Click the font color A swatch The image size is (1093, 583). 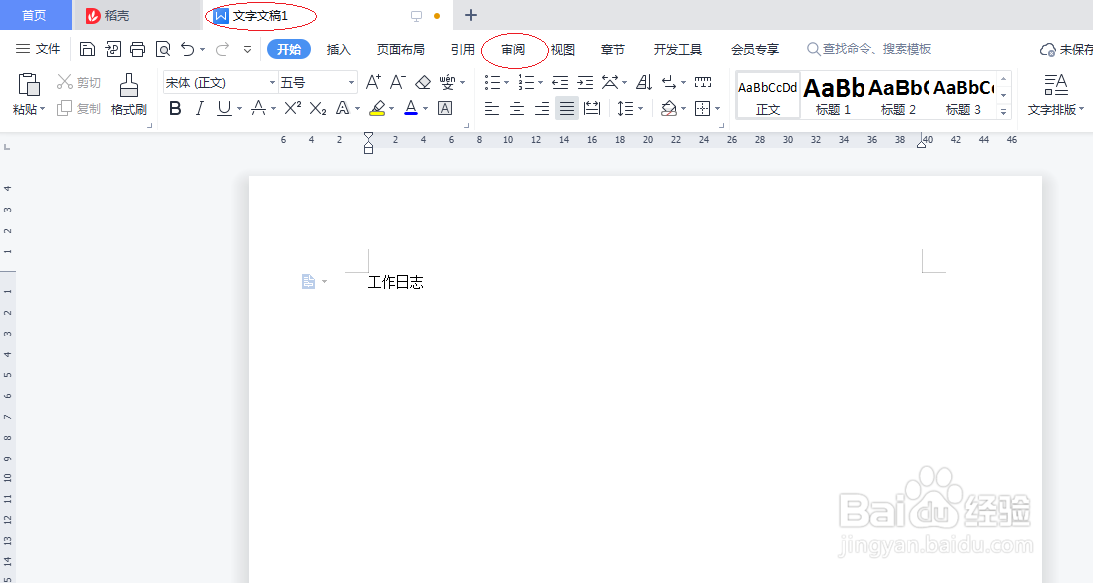click(411, 108)
